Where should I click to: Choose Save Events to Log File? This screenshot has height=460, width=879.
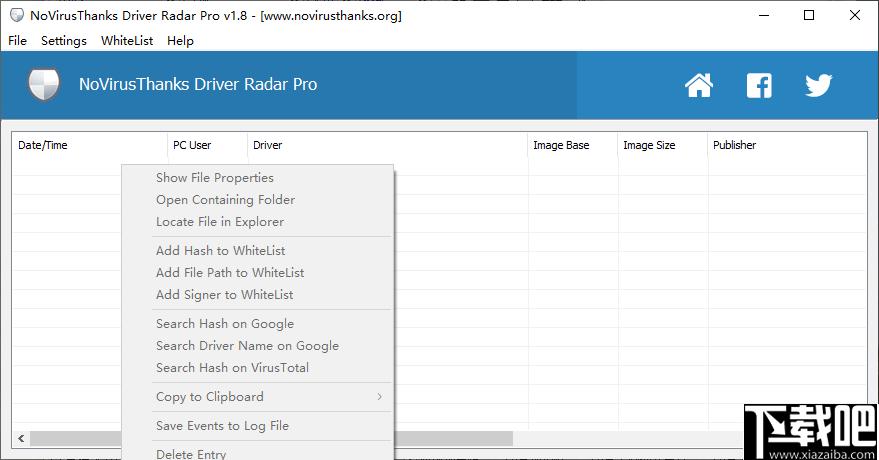(258, 426)
